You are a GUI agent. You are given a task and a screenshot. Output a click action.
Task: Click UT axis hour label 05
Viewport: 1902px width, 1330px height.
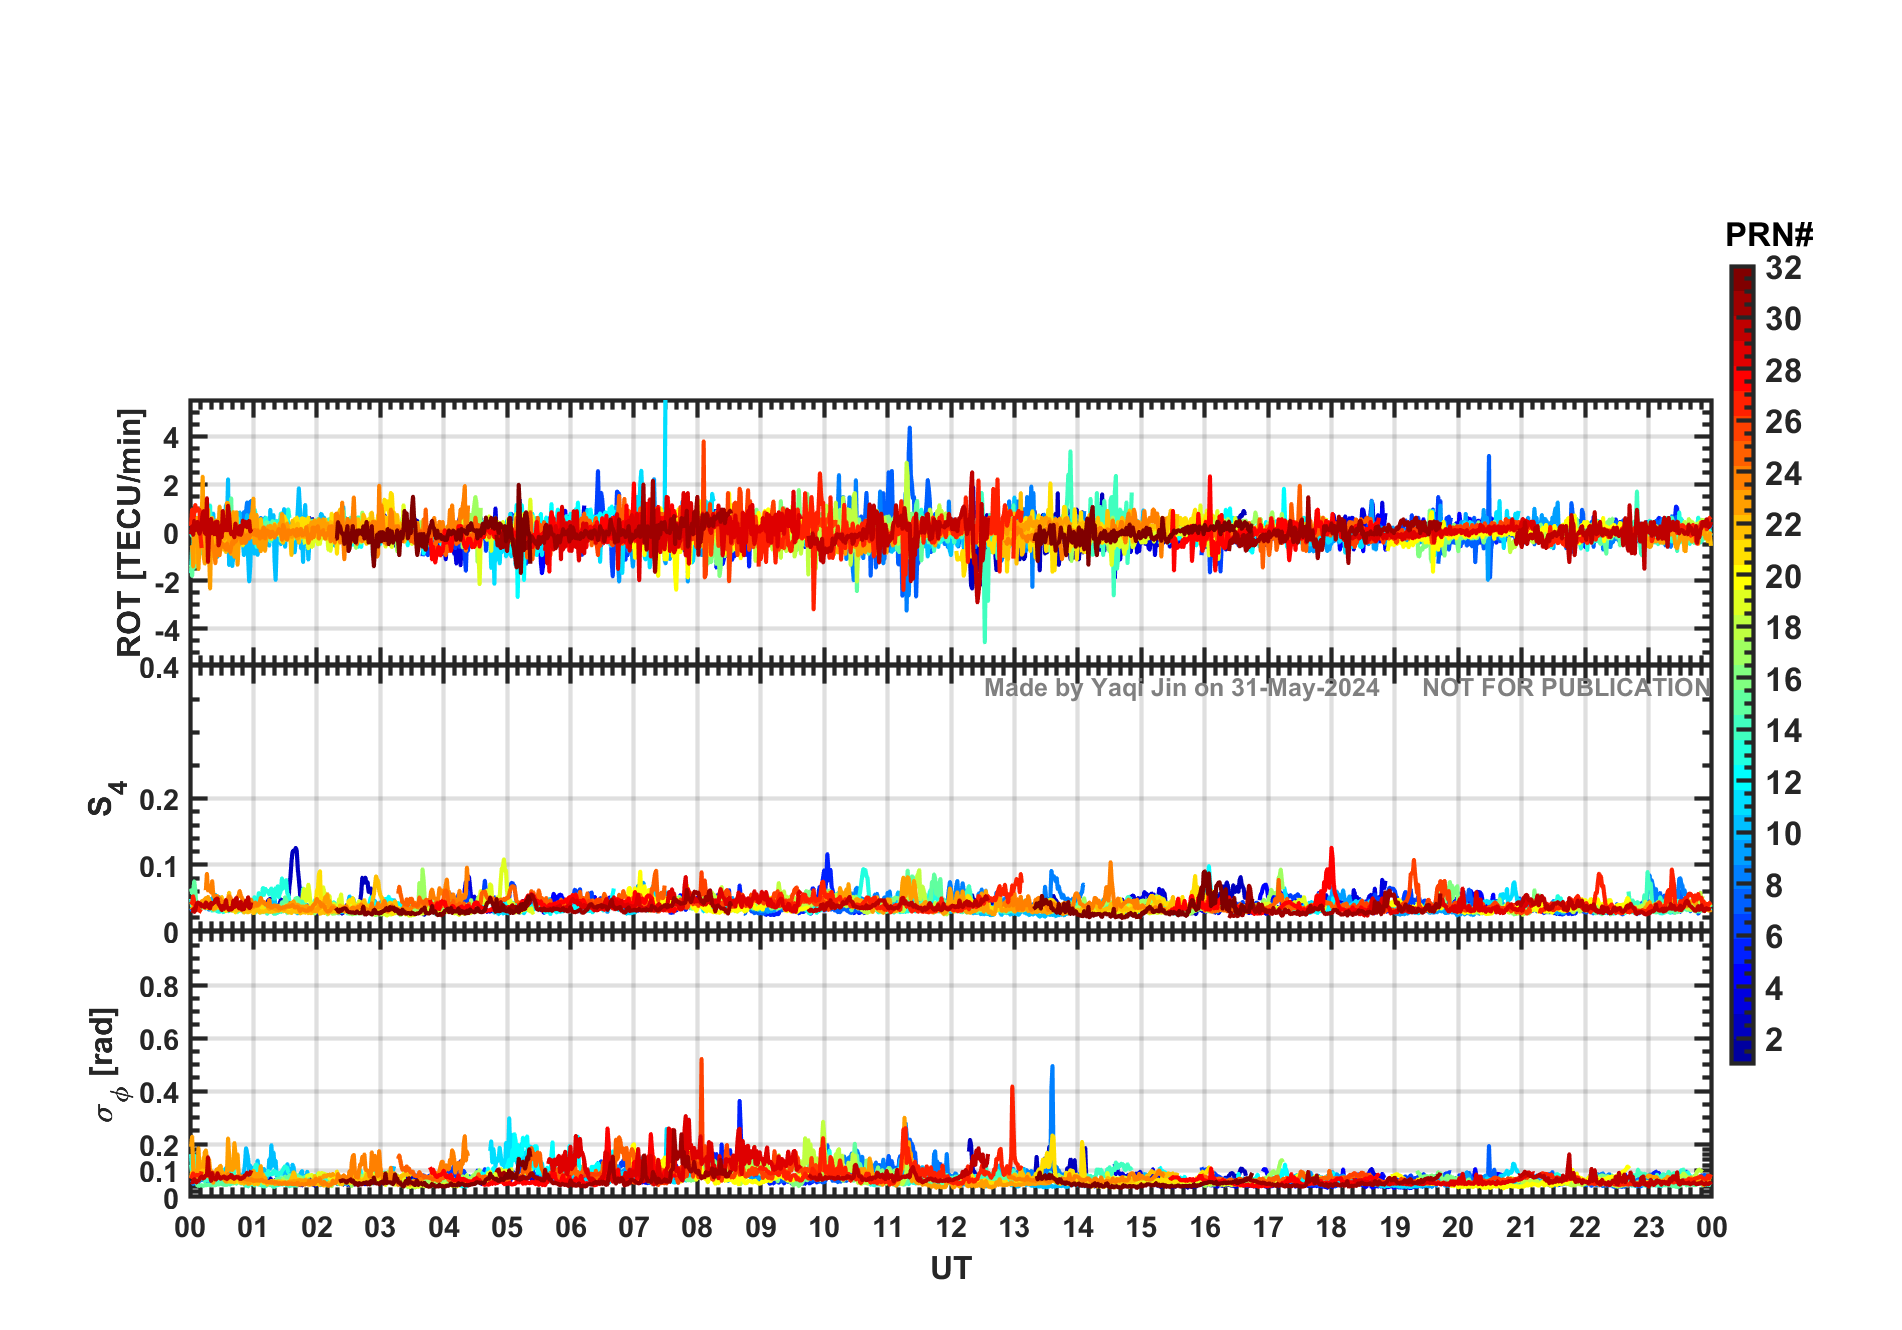[x=507, y=1227]
